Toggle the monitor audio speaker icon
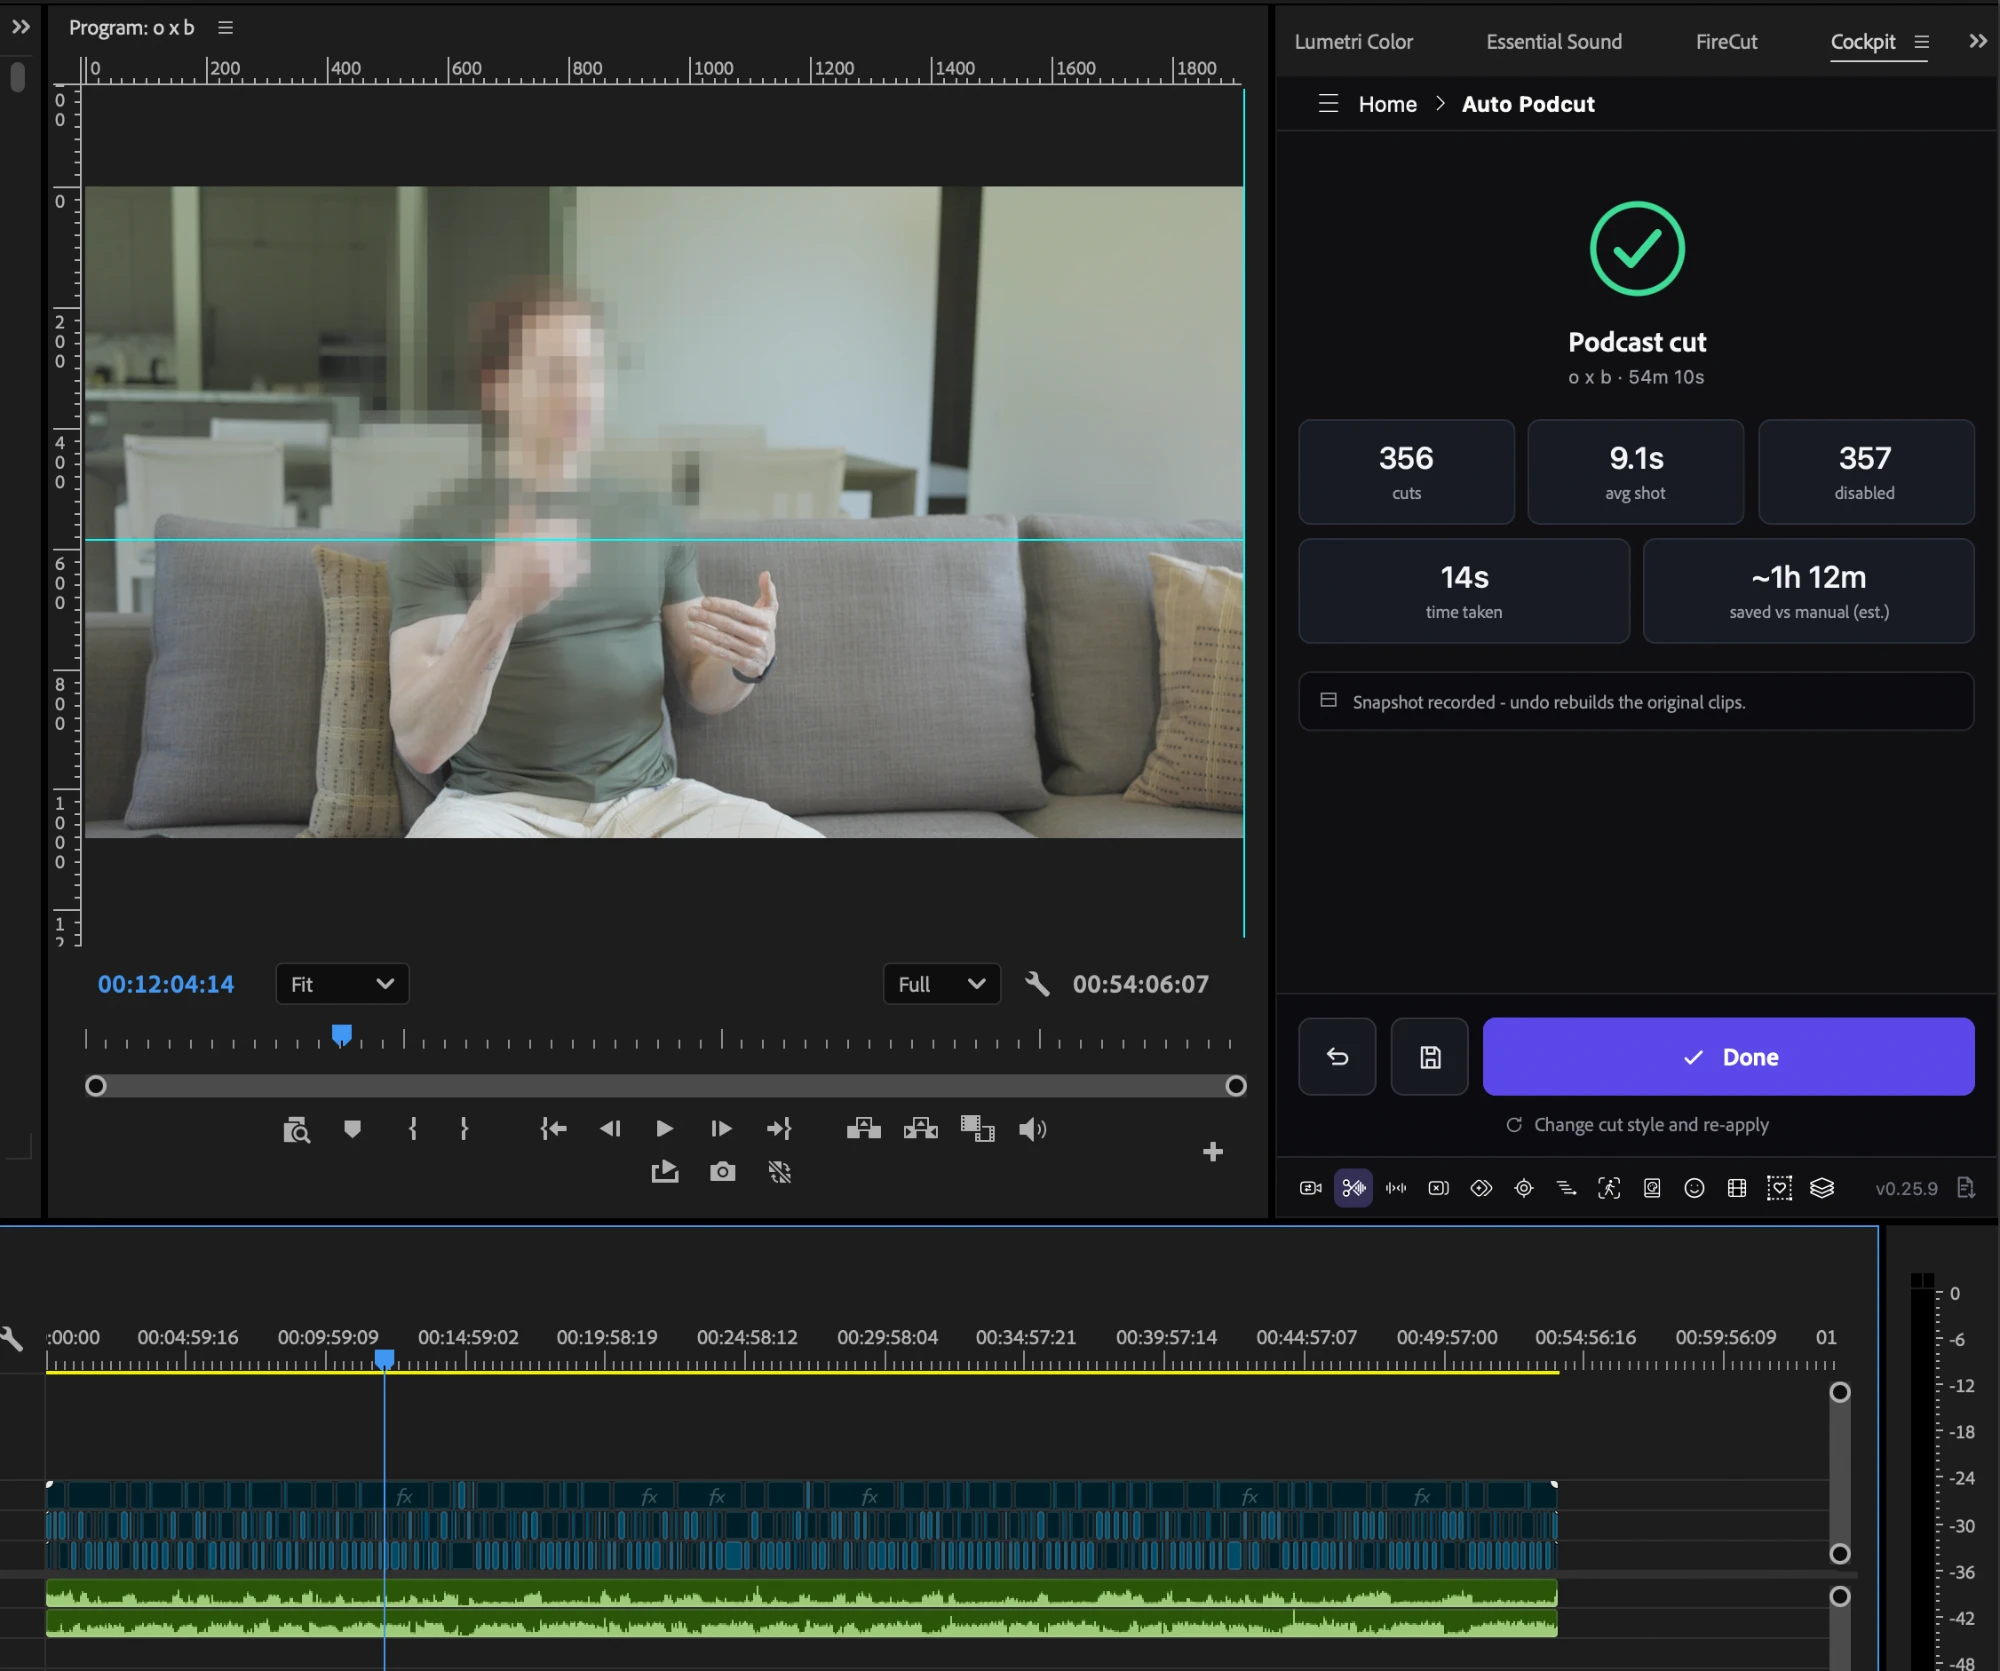The height and width of the screenshot is (1671, 2000). coord(1032,1129)
